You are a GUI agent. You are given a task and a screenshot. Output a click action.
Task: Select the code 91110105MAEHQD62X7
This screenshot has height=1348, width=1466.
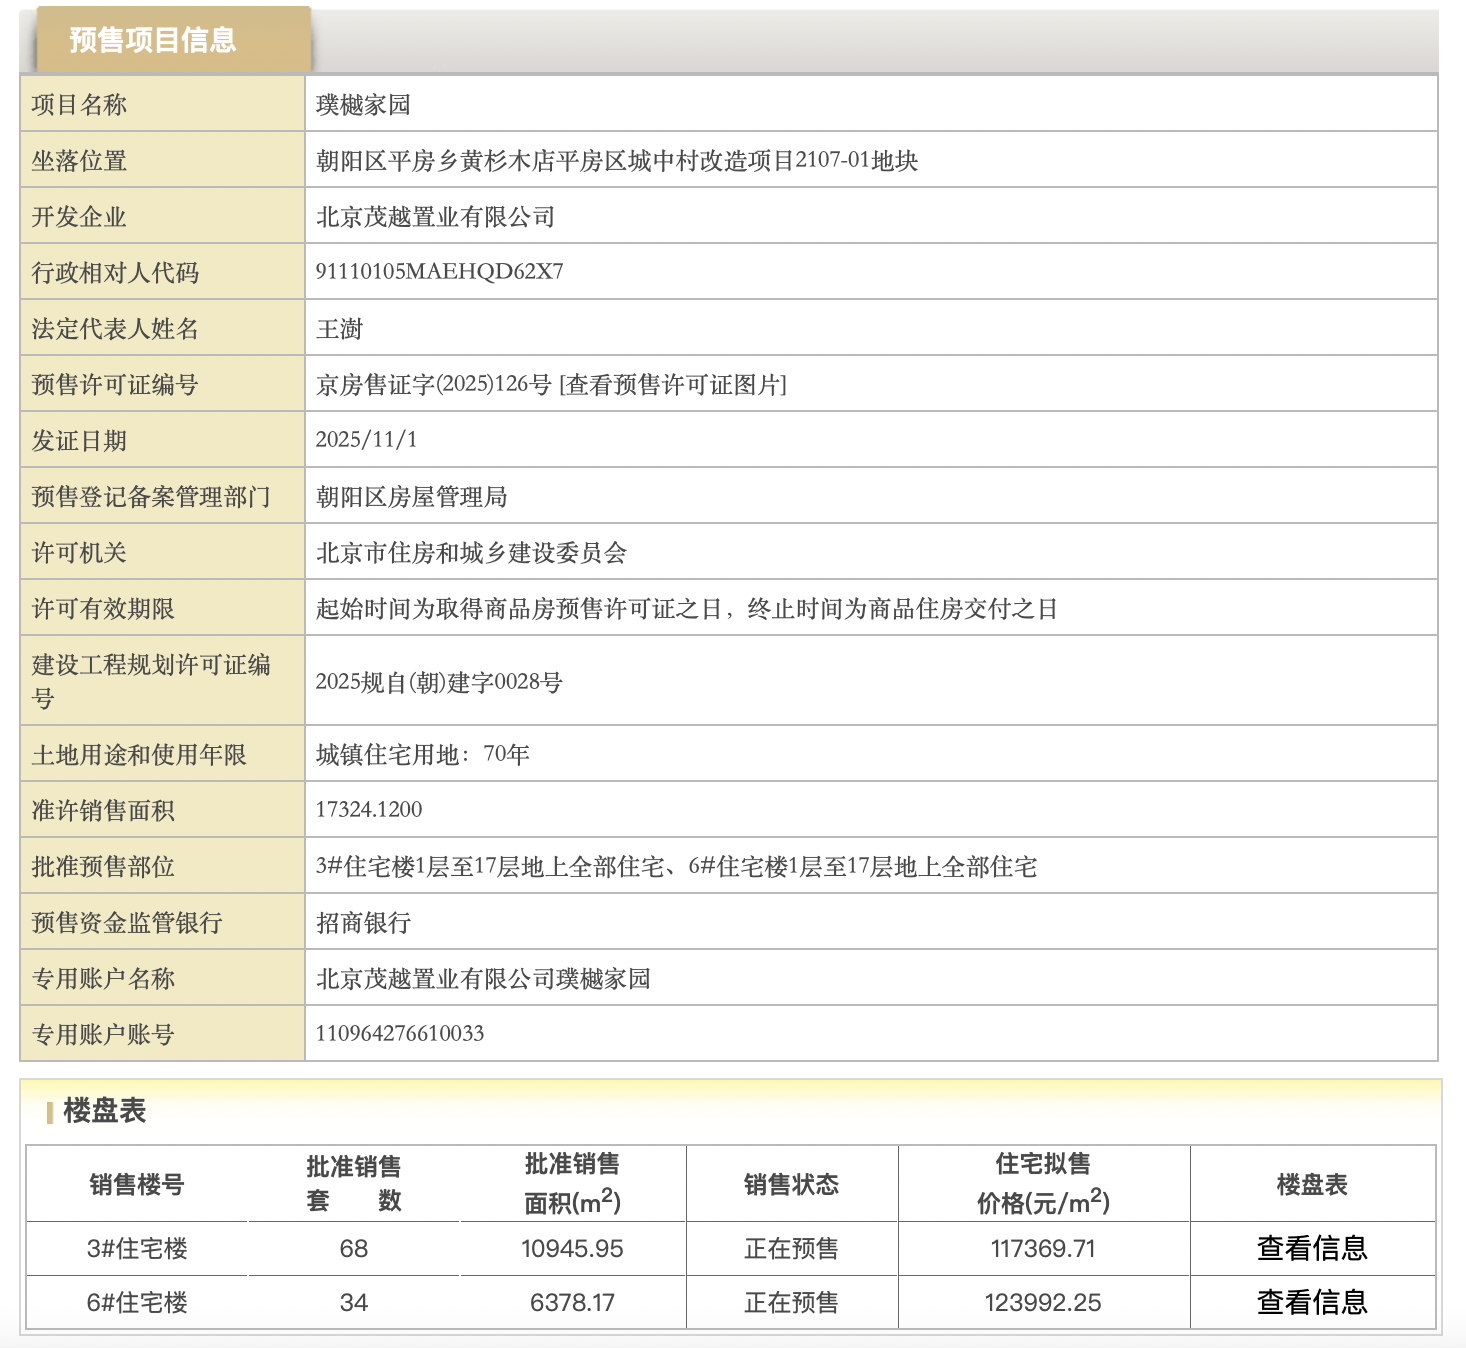tap(439, 271)
